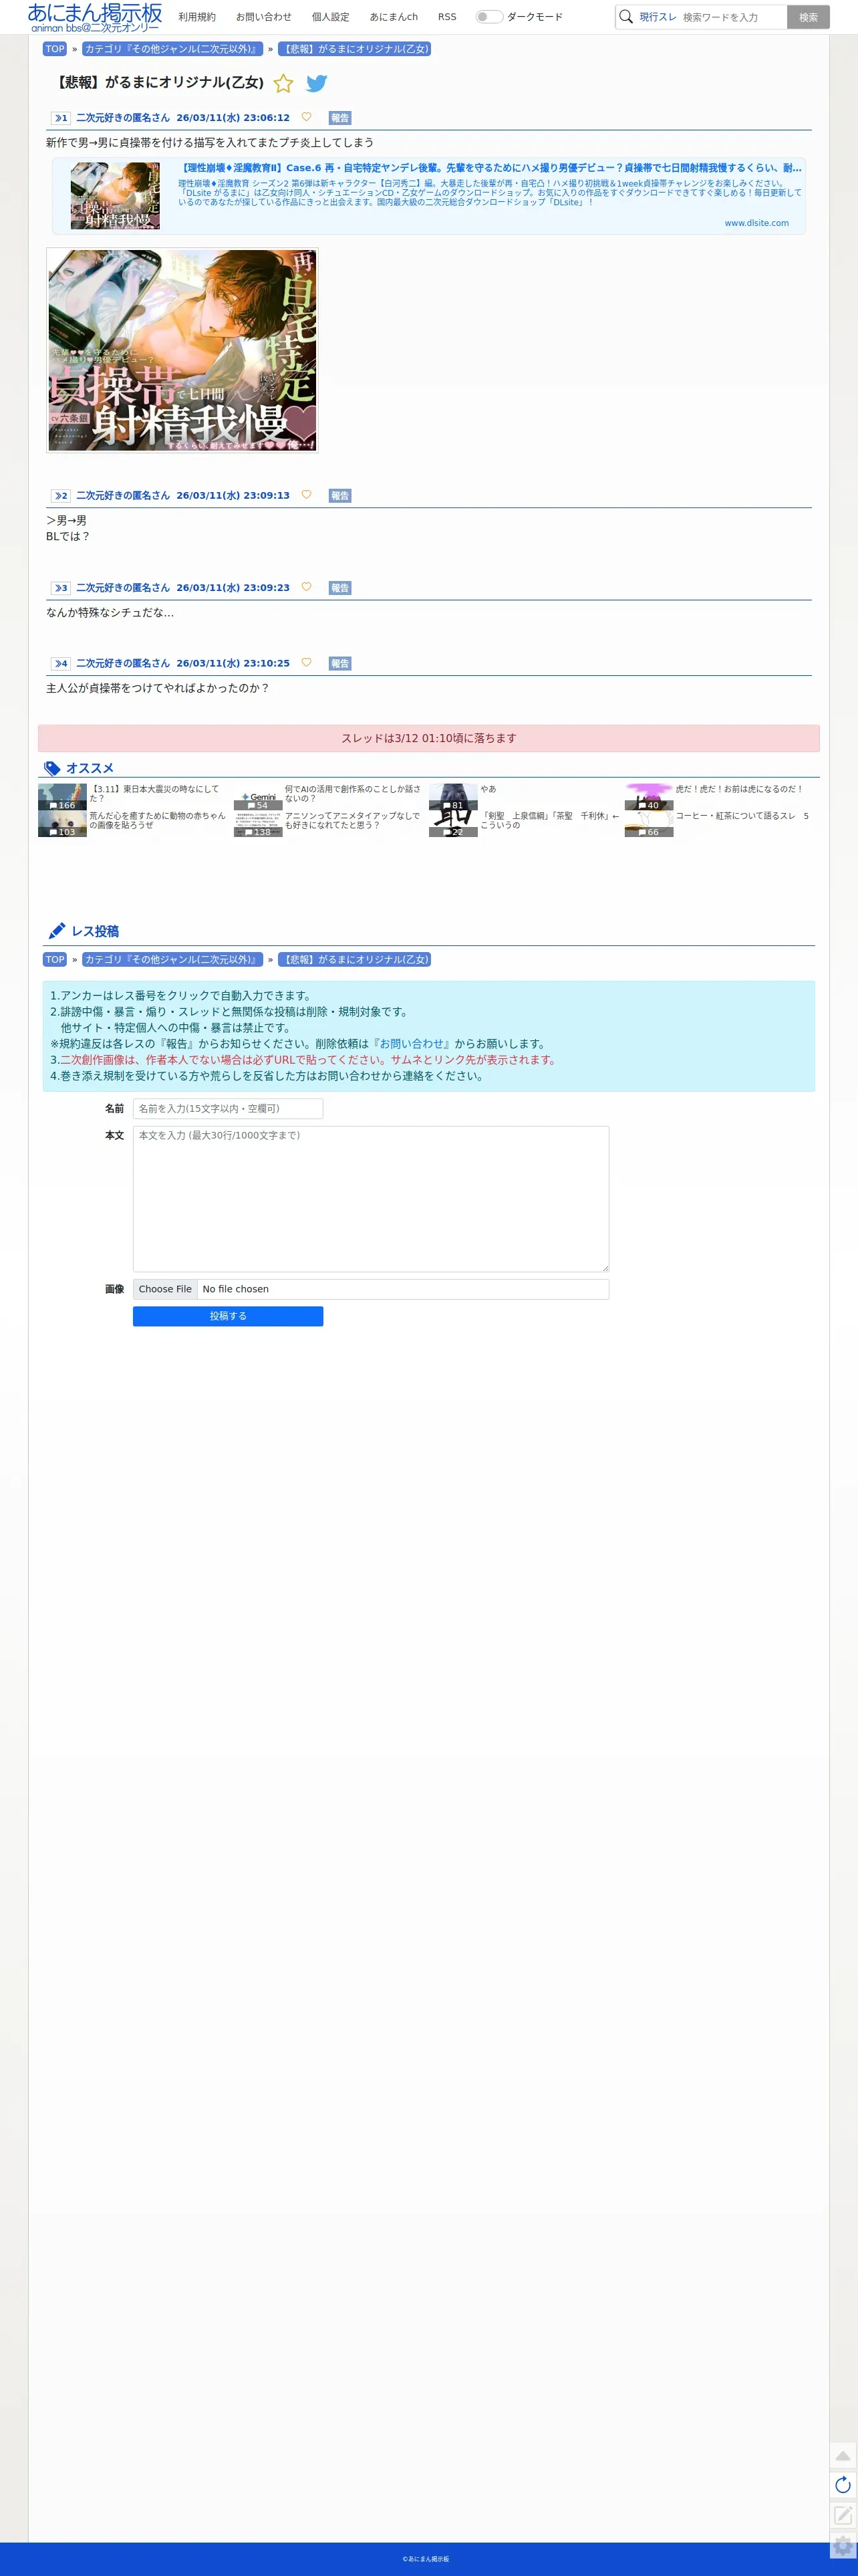Open the reply form via the floating pencil icon

(843, 2514)
